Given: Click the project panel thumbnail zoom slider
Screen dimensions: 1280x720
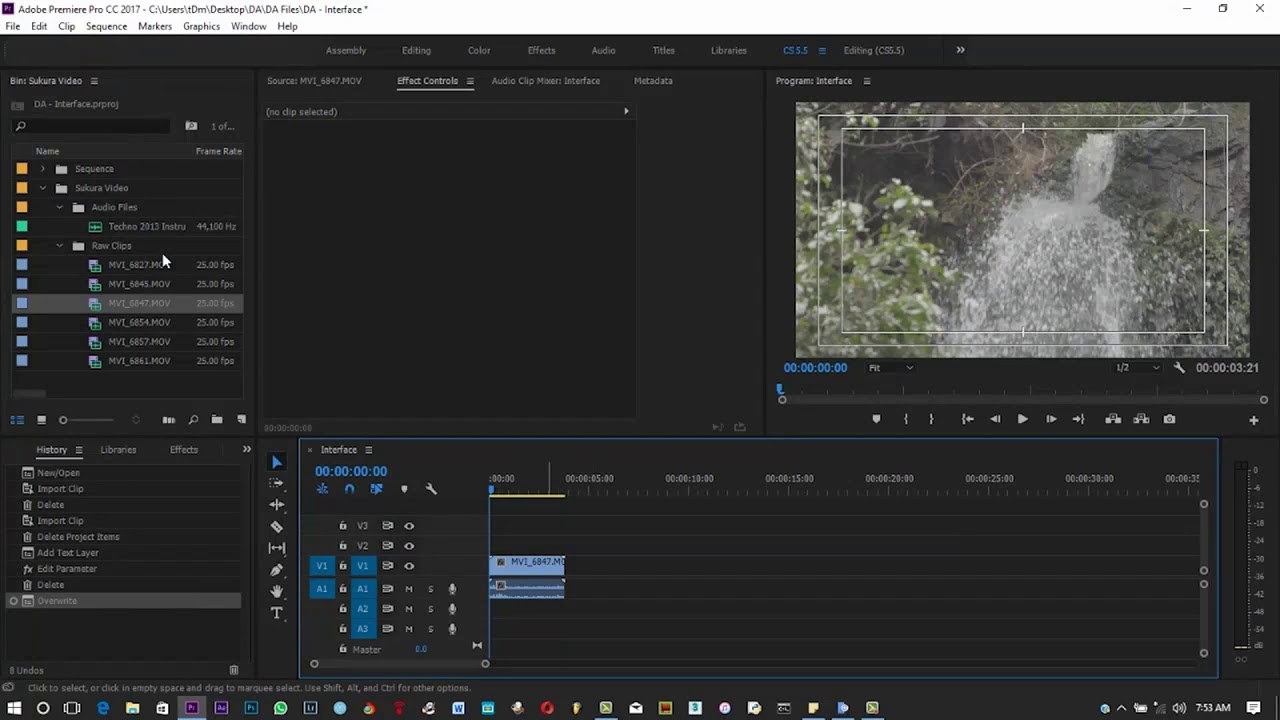Looking at the screenshot, I should click(64, 420).
